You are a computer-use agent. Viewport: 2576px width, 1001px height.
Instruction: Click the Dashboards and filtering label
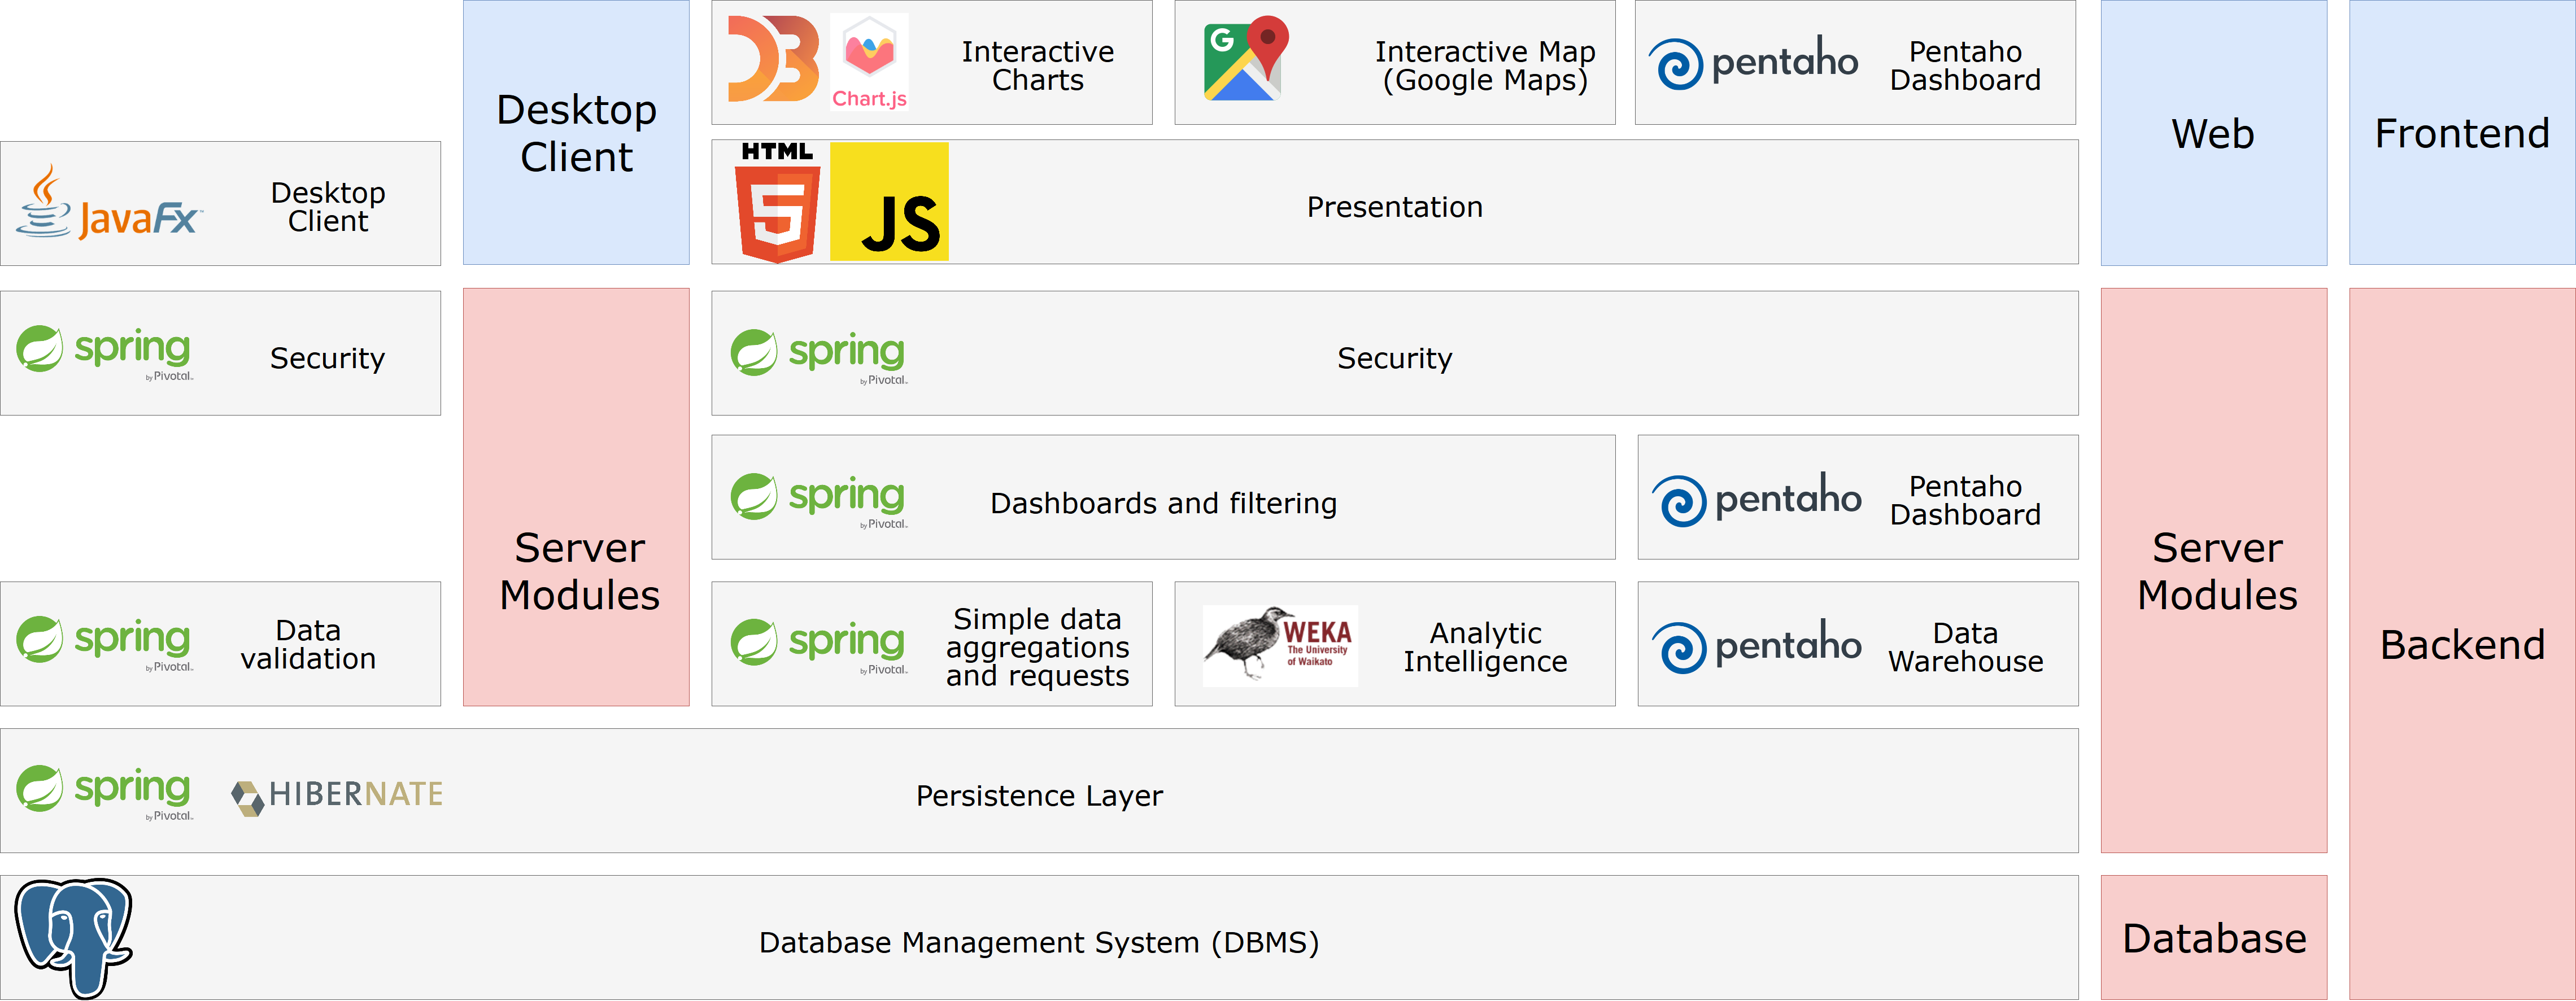coord(1163,503)
